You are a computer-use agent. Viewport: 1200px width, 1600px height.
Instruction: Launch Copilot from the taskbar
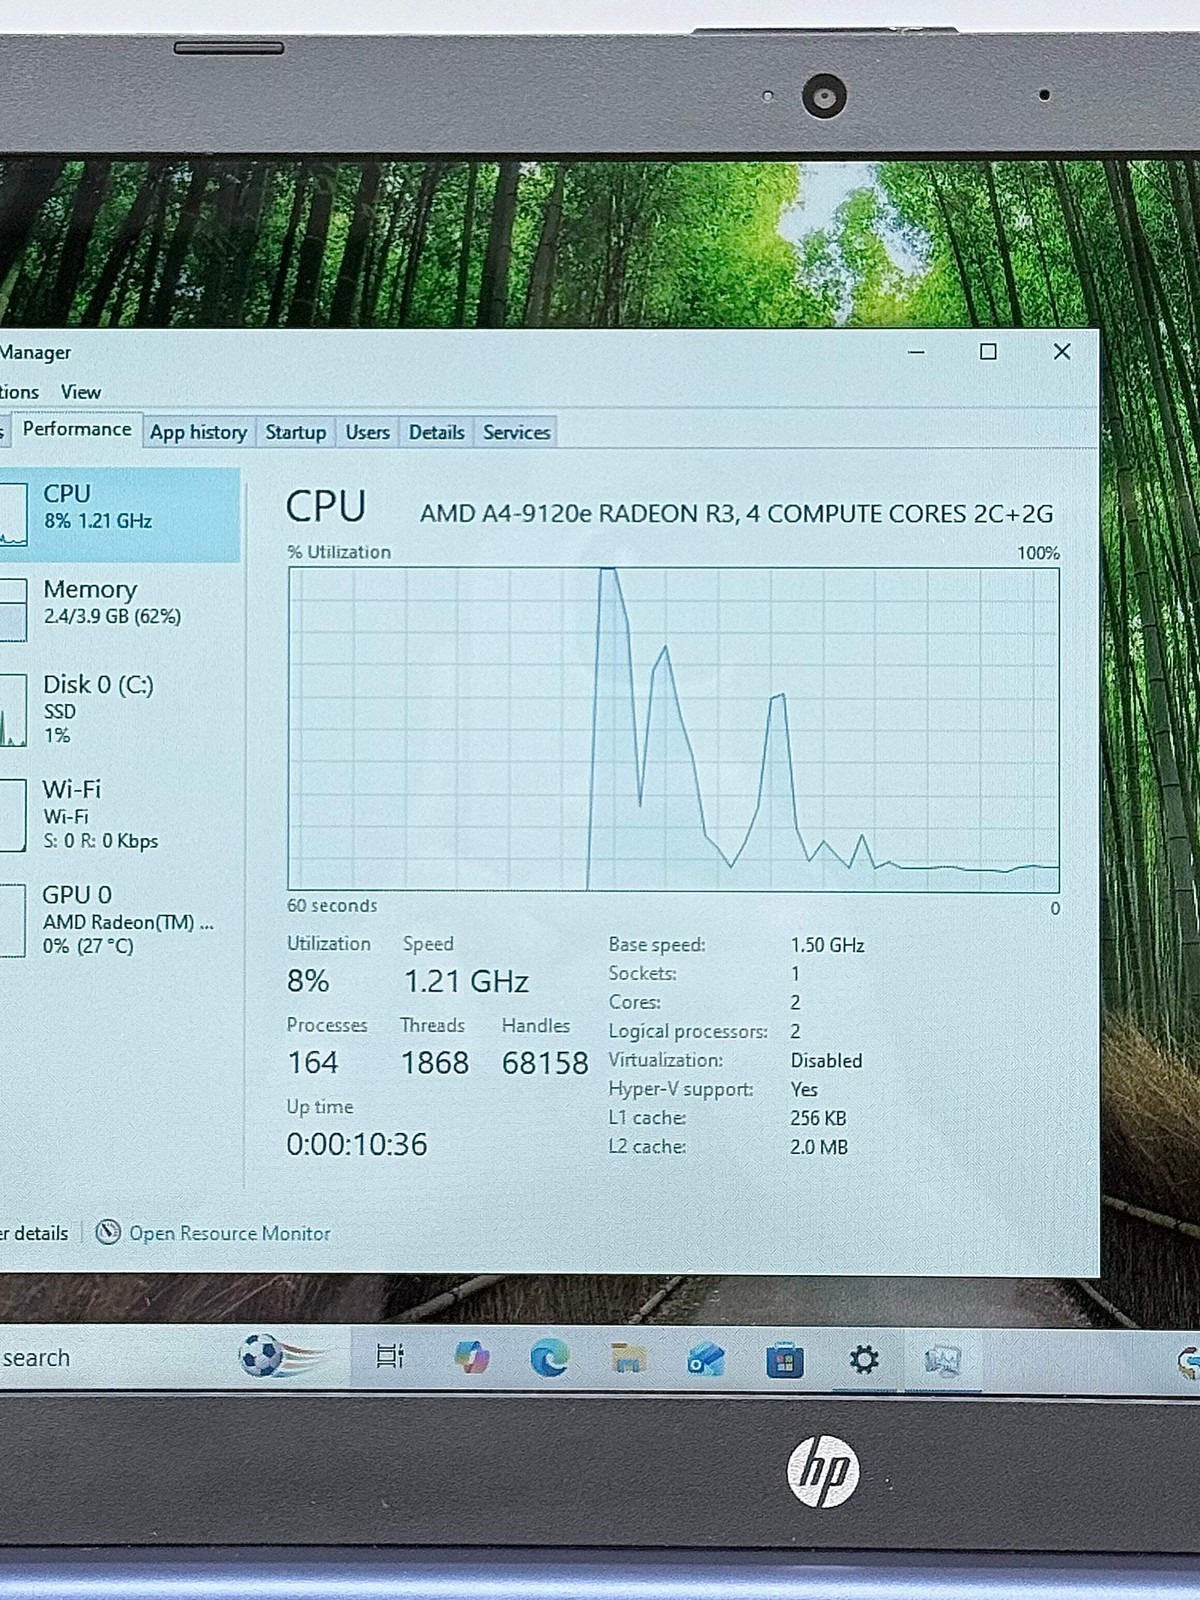[x=471, y=1357]
